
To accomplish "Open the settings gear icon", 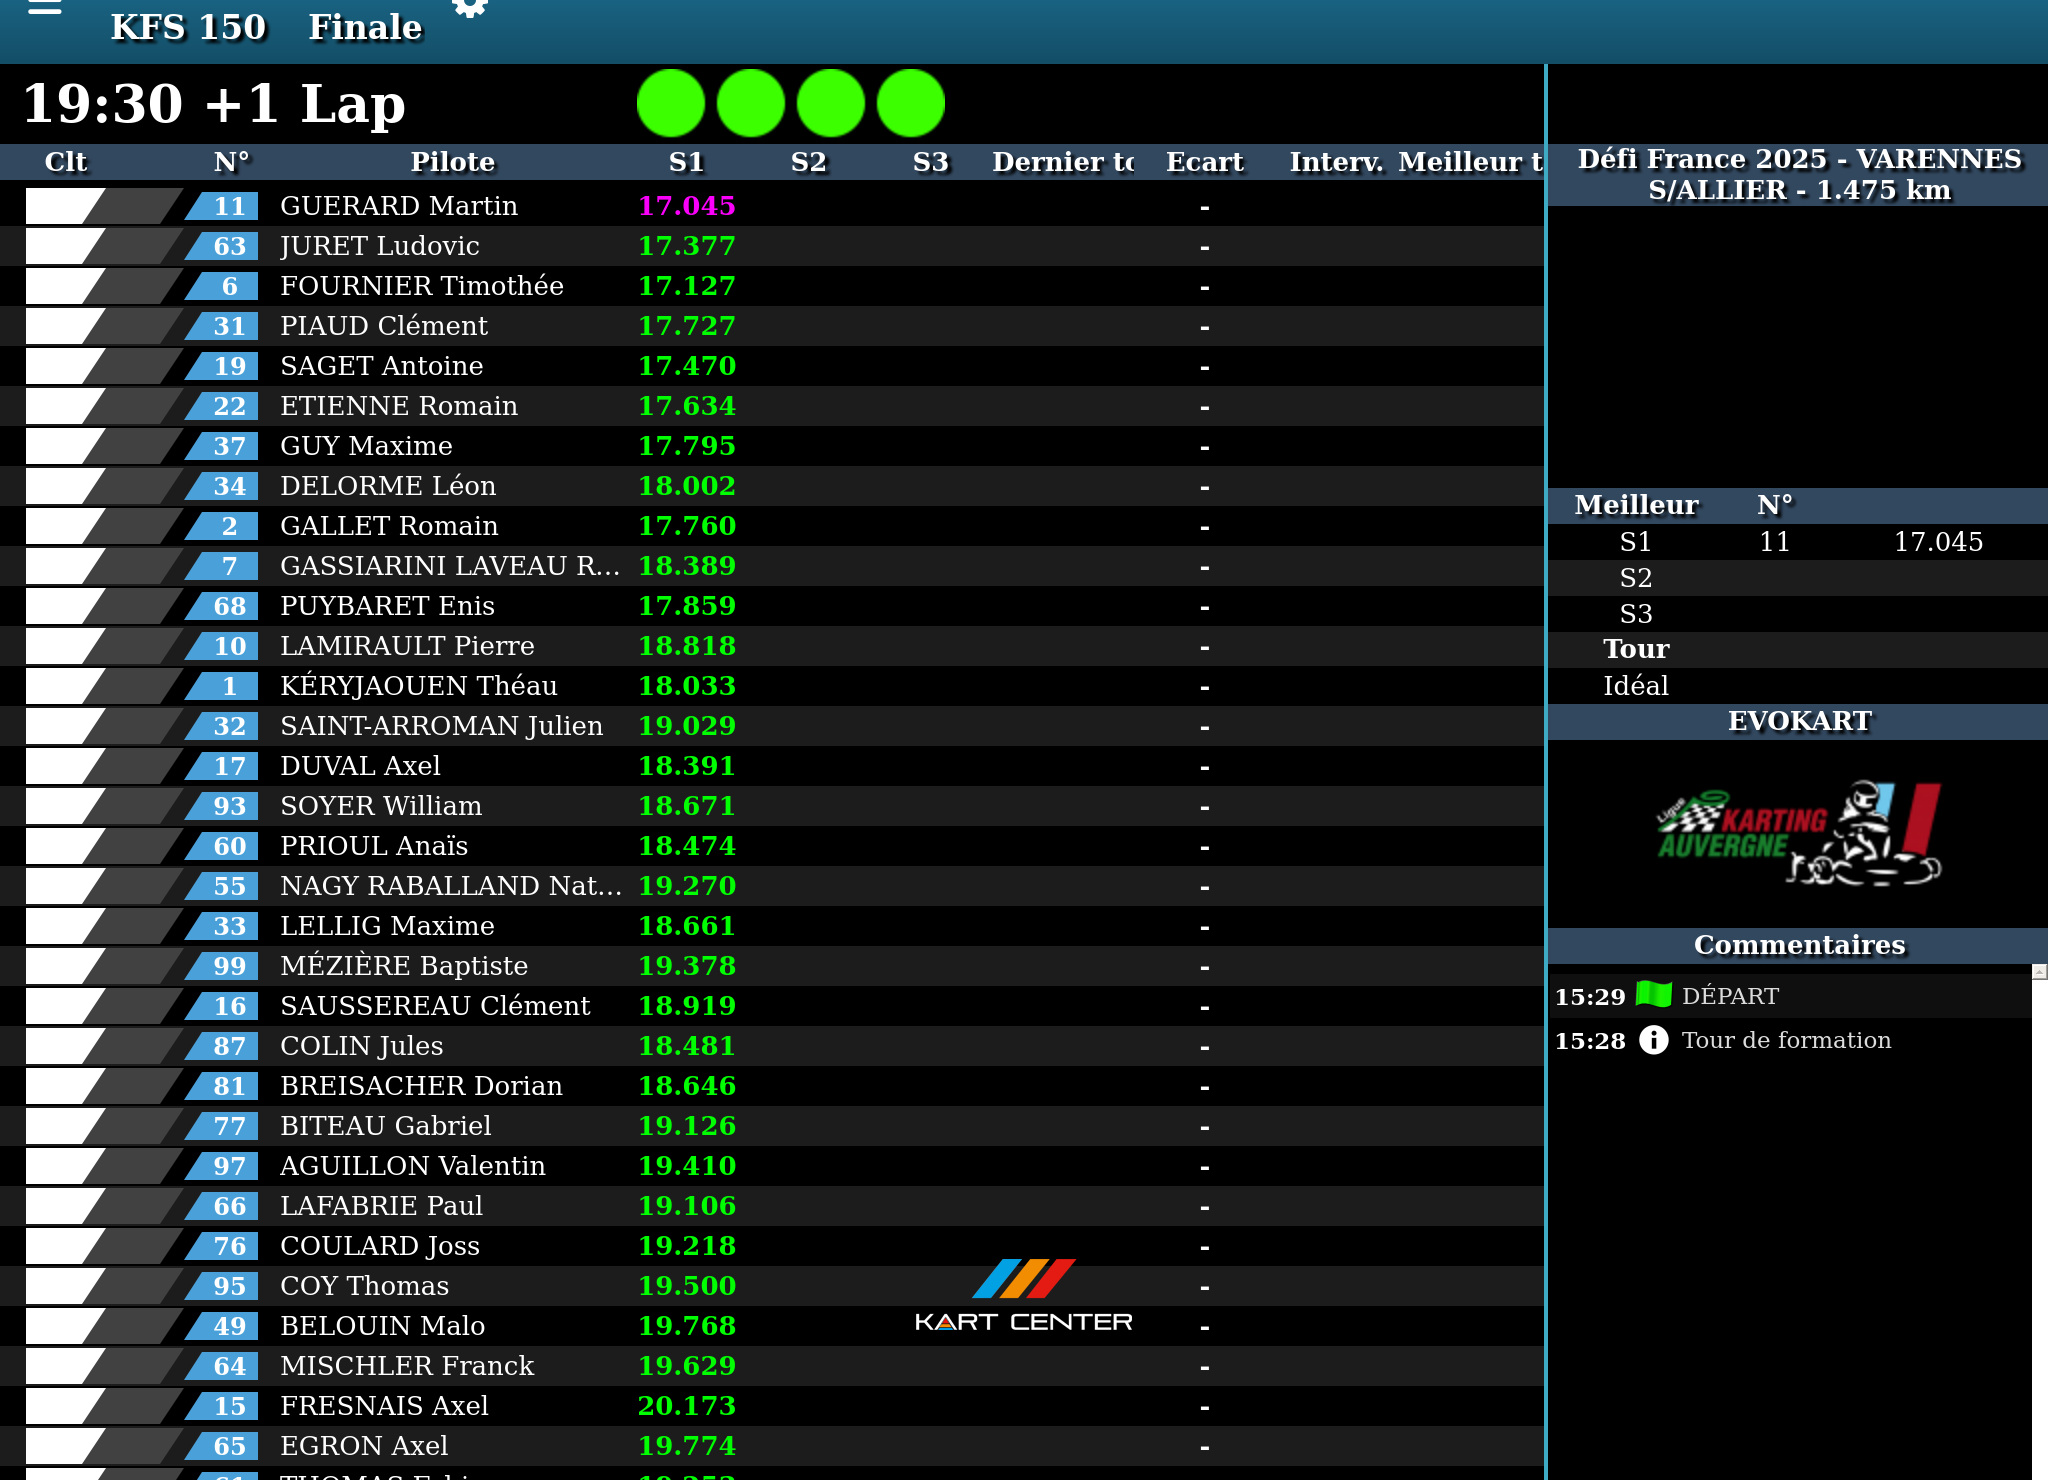I will coord(469,8).
